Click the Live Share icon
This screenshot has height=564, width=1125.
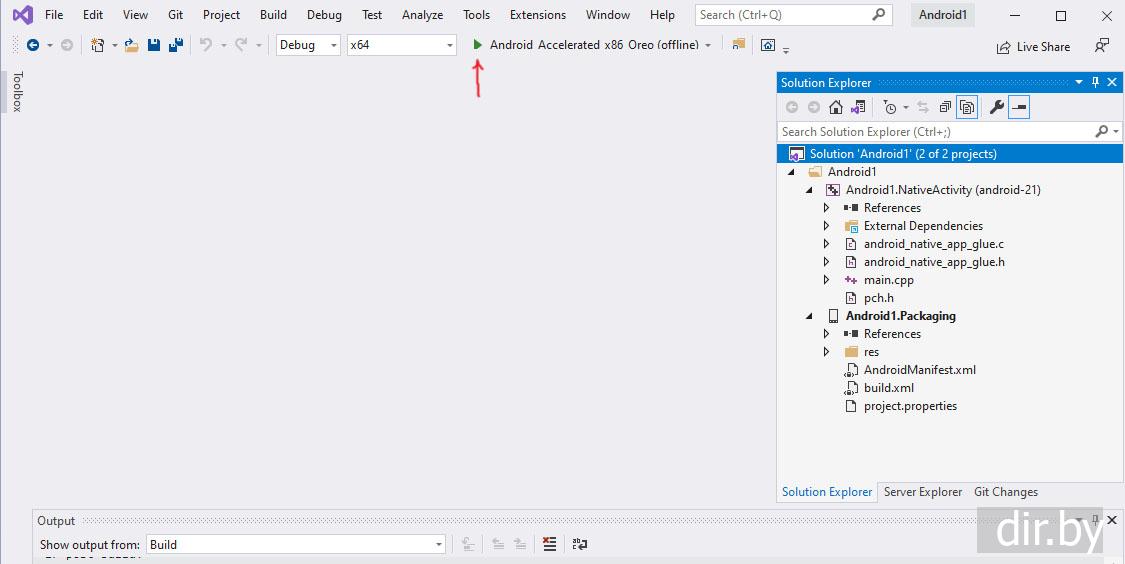pos(1003,47)
